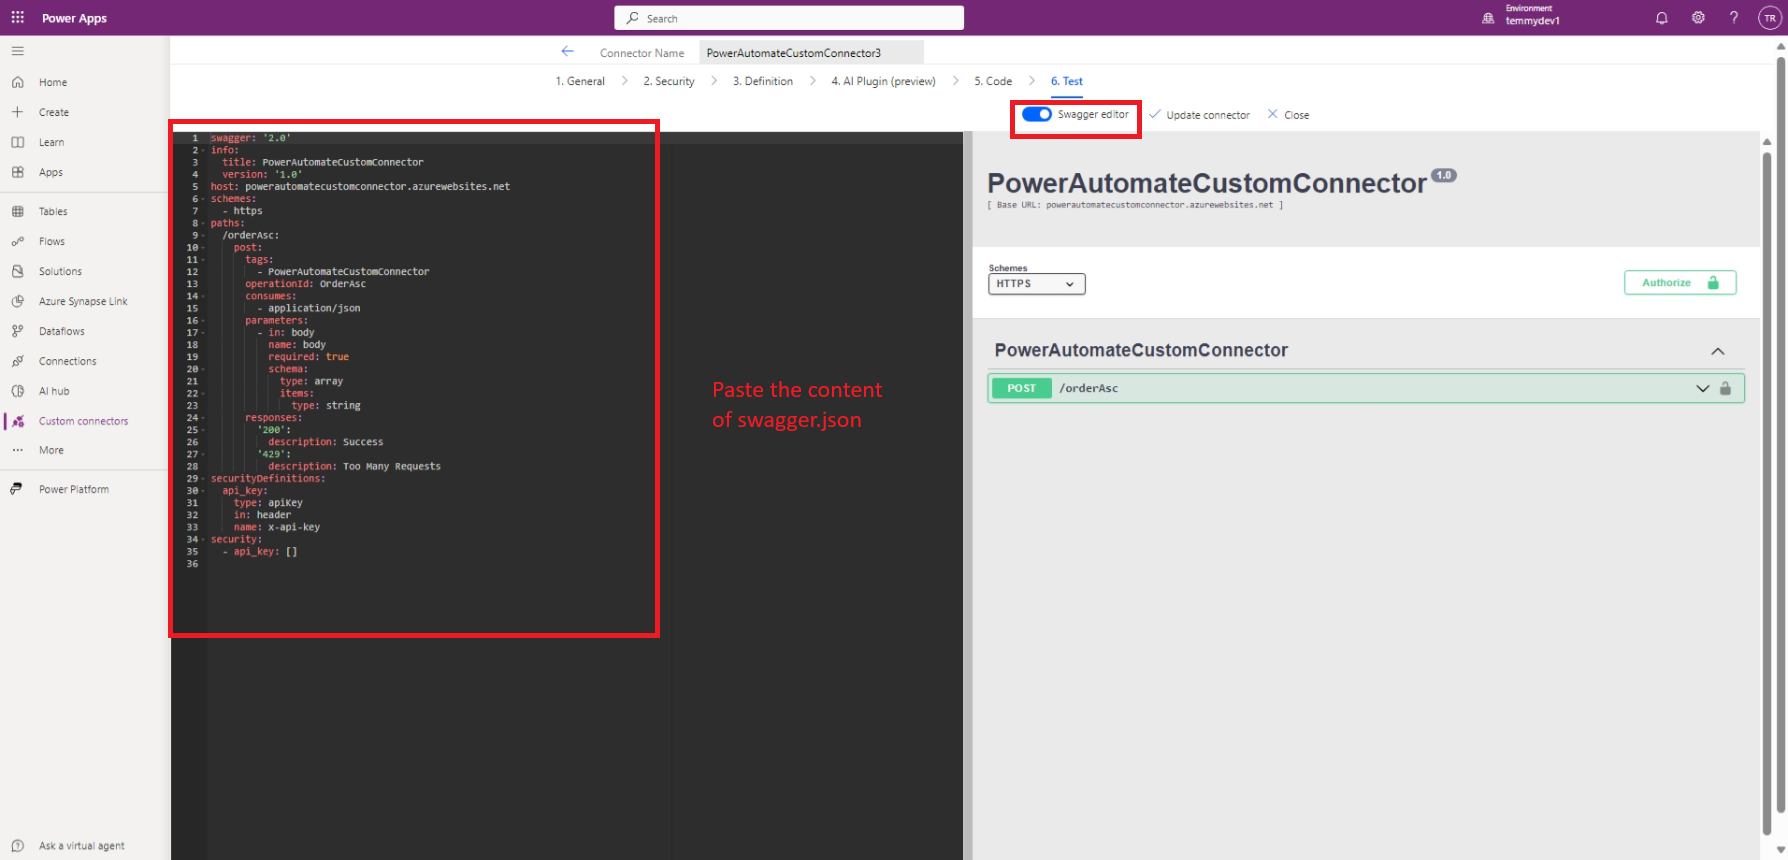The height and width of the screenshot is (860, 1788).
Task: Click the Power Apps title text
Action: 74,18
